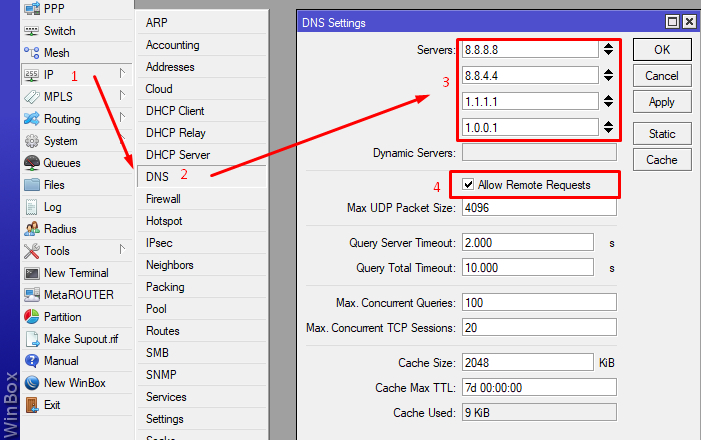This screenshot has width=701, height=440.
Task: Click the Radius icon
Action: 32,228
